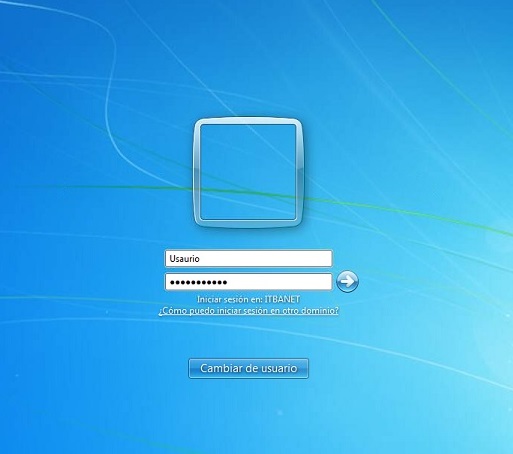Screen dimensions: 513x454
Task: Open the other domain sign-in help link
Action: [x=249, y=311]
